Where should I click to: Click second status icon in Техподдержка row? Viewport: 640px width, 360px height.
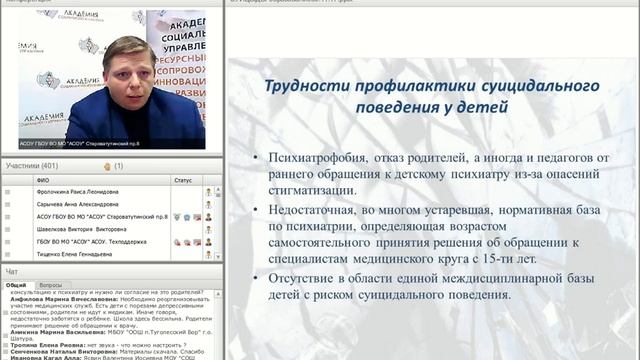(x=187, y=242)
